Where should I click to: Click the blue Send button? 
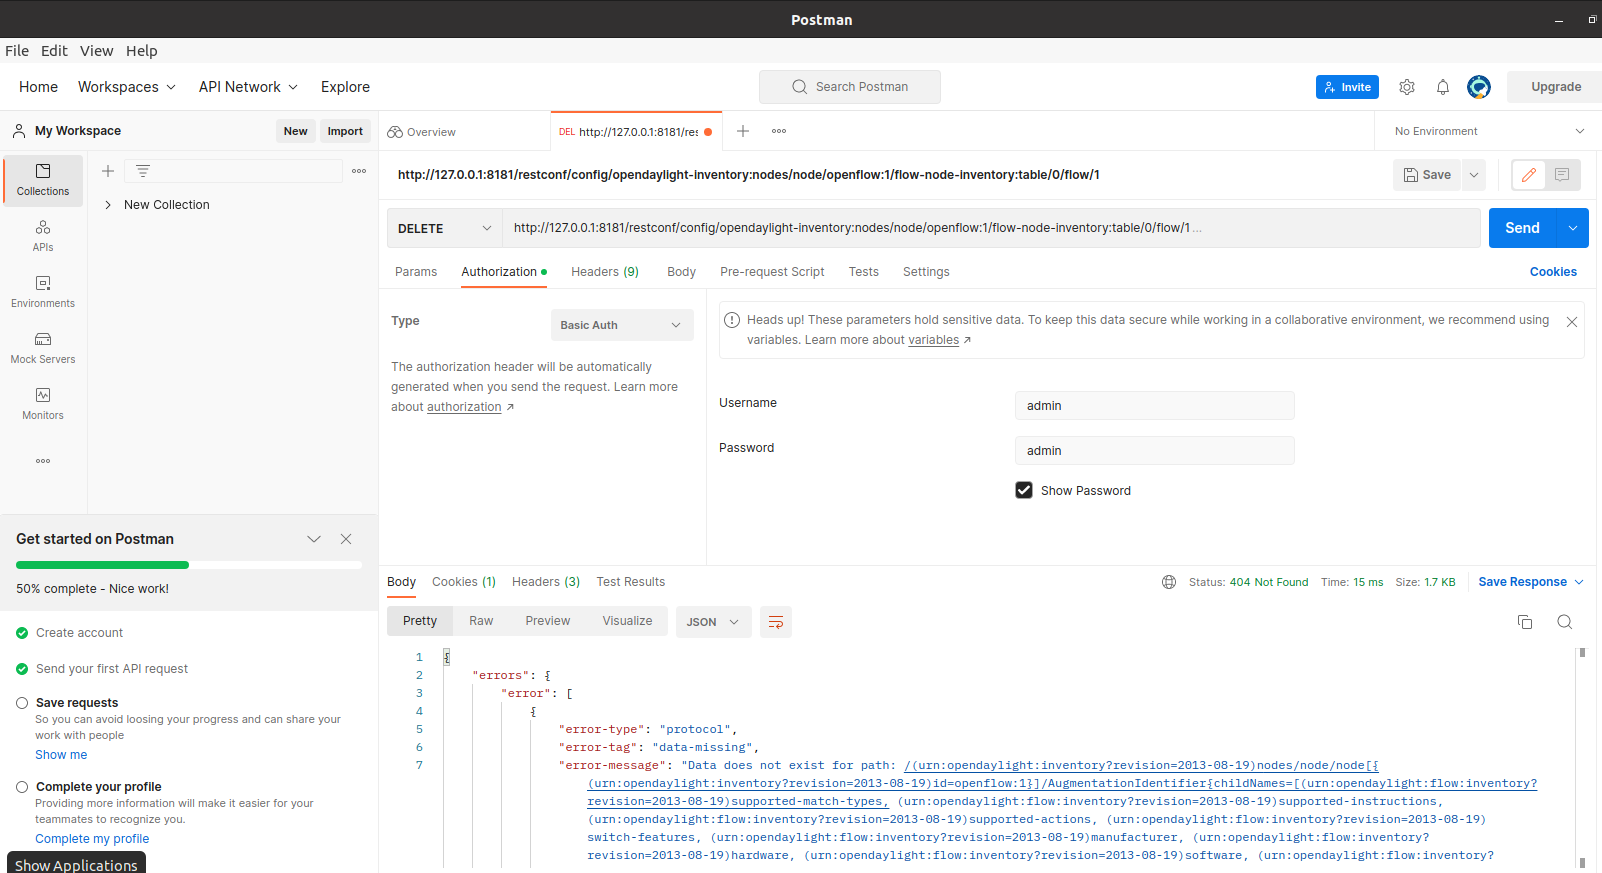1522,228
